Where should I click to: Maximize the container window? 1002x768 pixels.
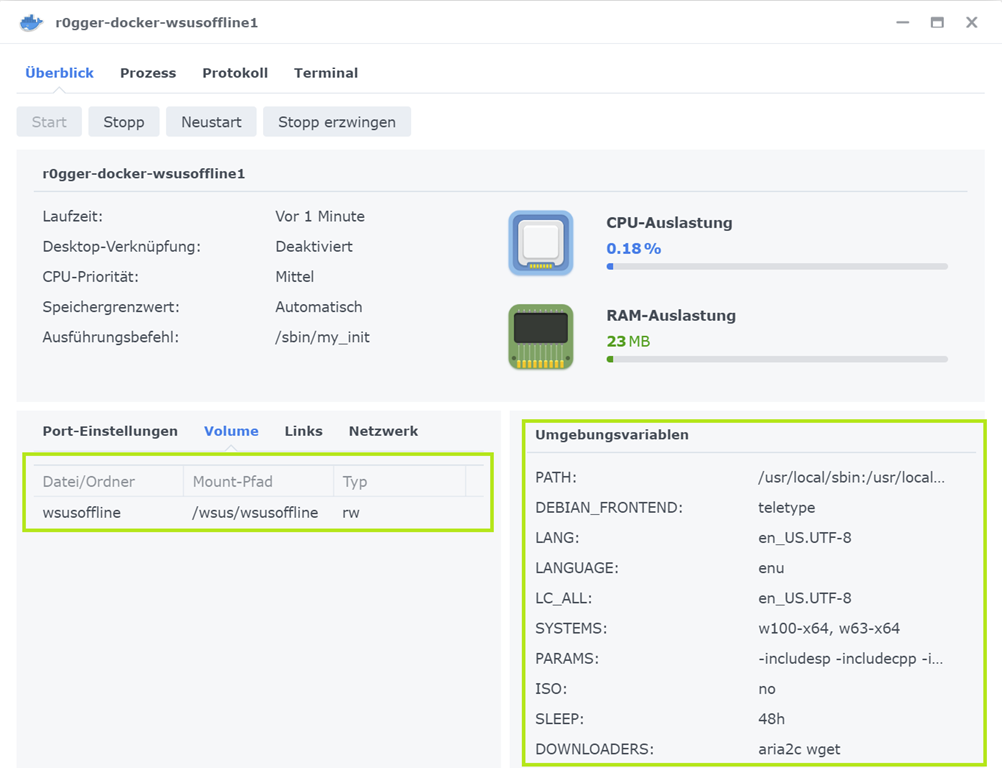(x=937, y=22)
